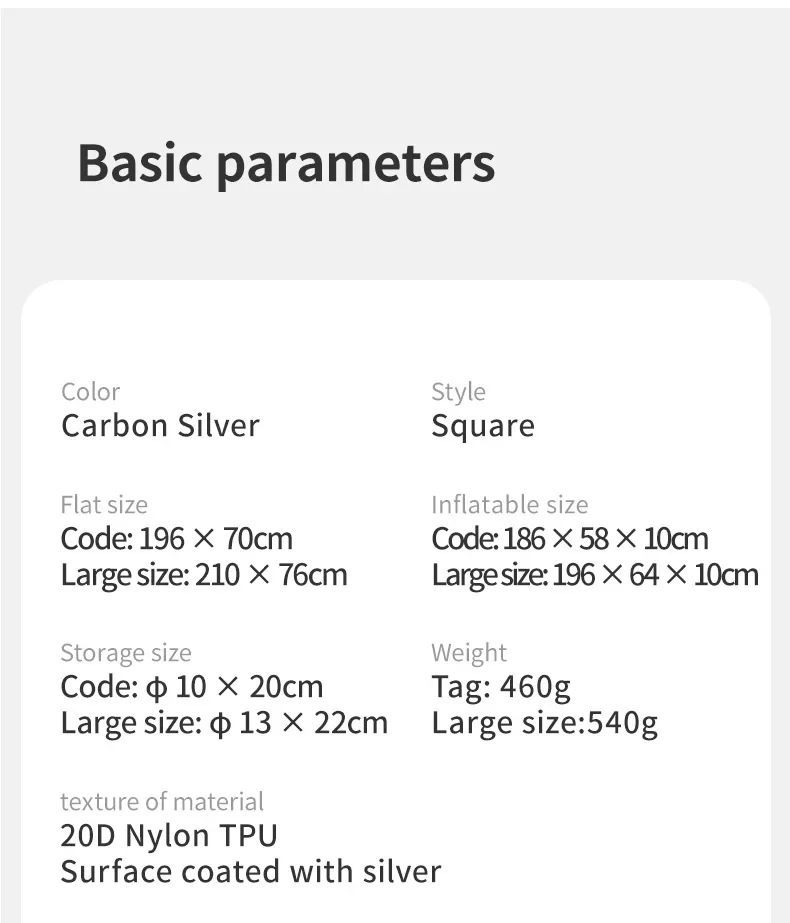Click the "Inflatable size" label
790x923 pixels.
pyautogui.click(x=509, y=505)
